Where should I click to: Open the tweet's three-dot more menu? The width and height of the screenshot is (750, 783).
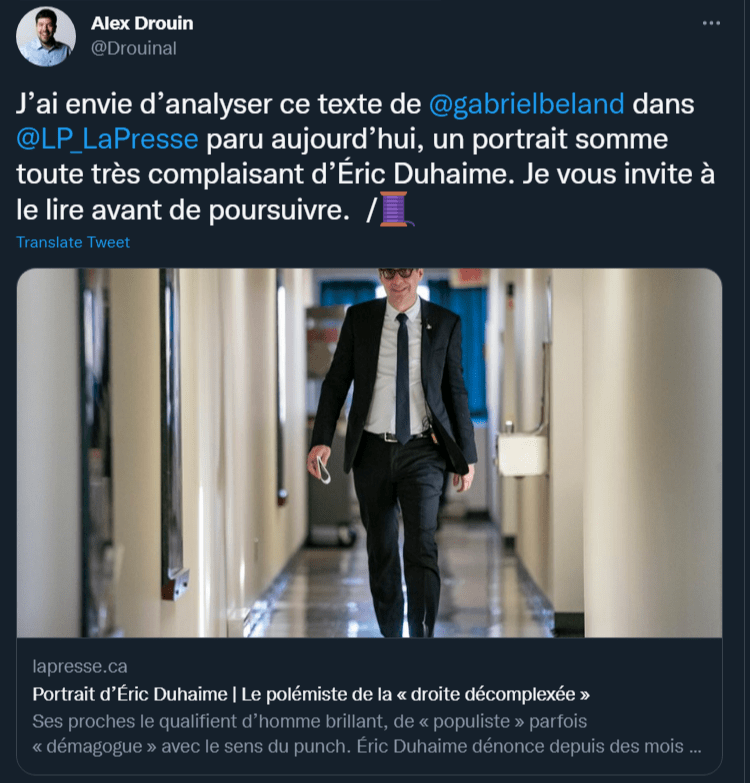(711, 22)
